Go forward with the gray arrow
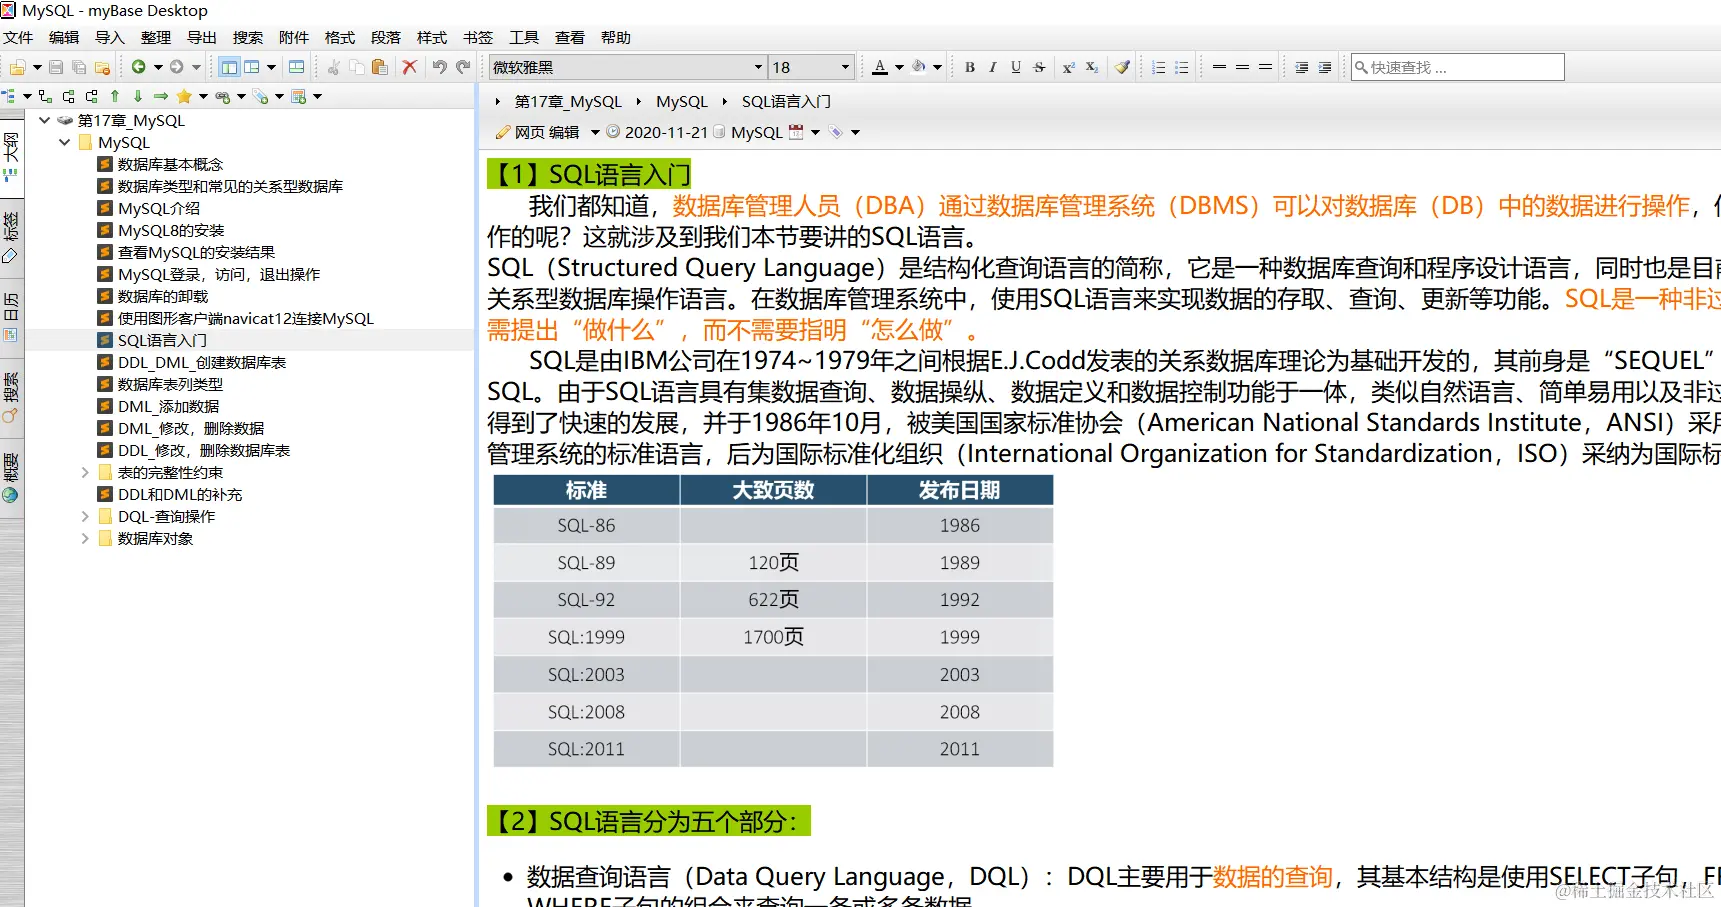The image size is (1721, 907). (x=176, y=67)
